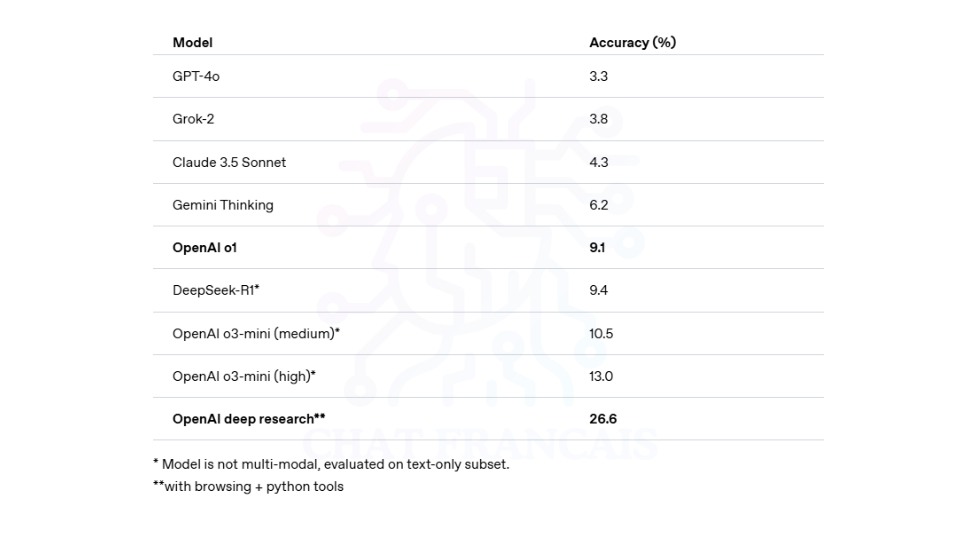Click OpenAI o3-mini (high)* row label
Screen dimensions: 960x540
pyautogui.click(x=244, y=376)
